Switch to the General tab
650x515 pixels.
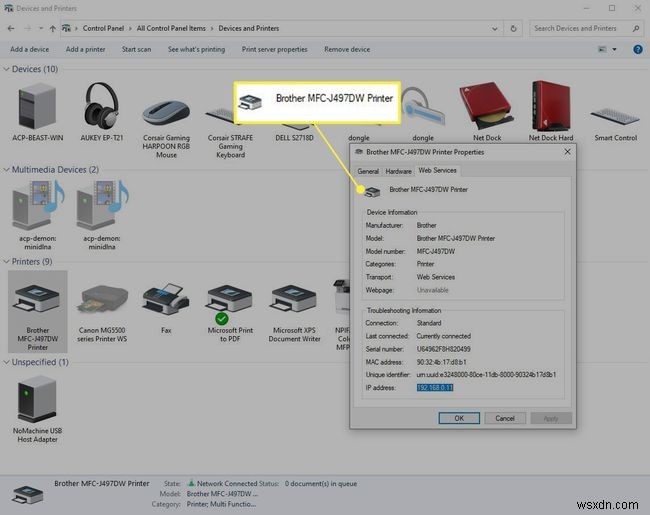click(x=368, y=171)
